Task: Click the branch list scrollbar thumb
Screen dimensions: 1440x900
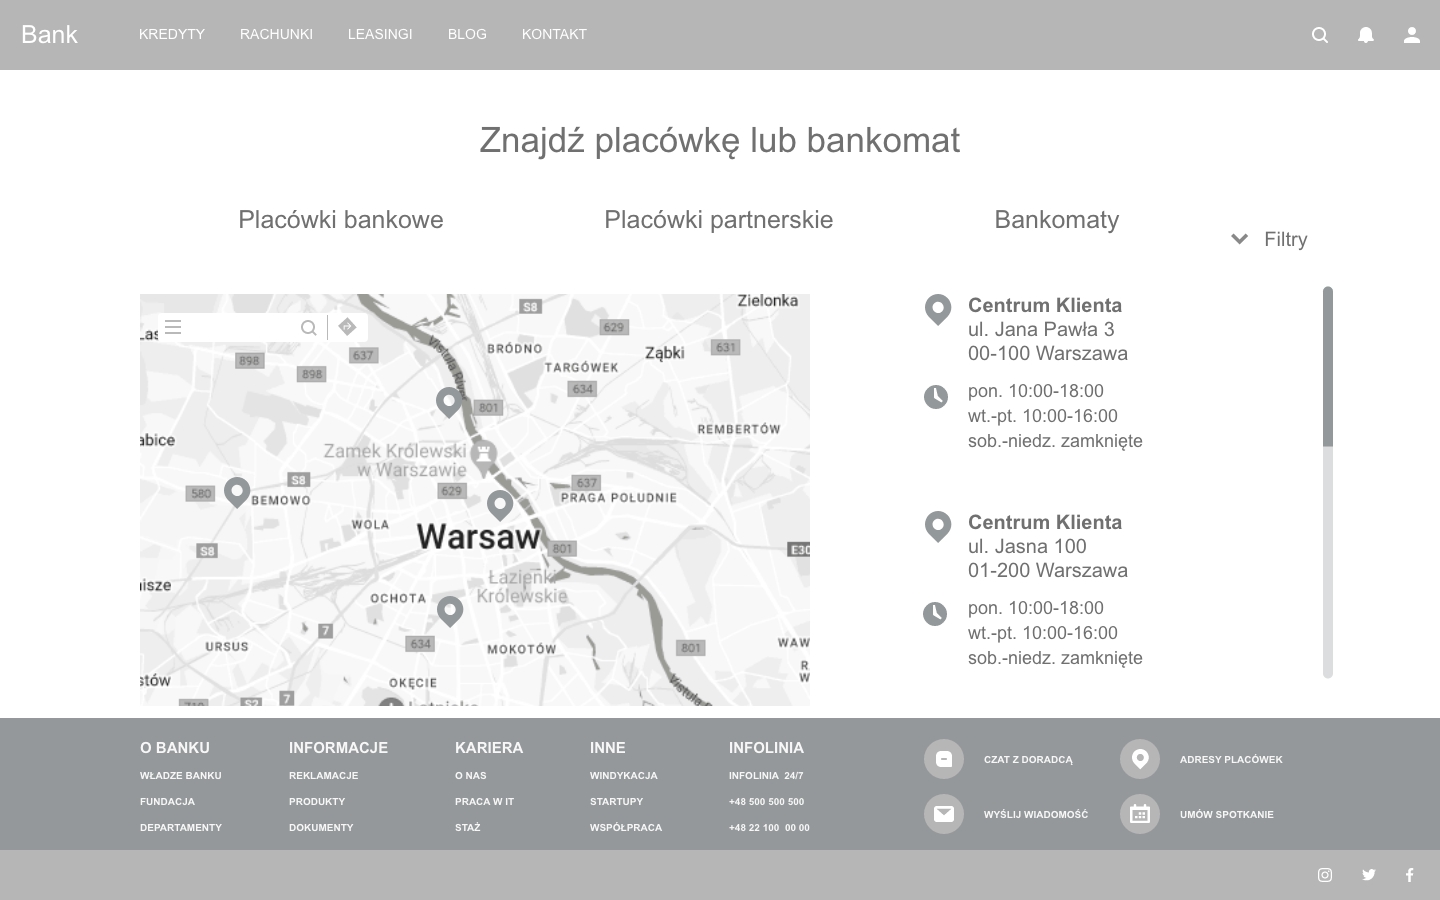Action: click(1328, 366)
